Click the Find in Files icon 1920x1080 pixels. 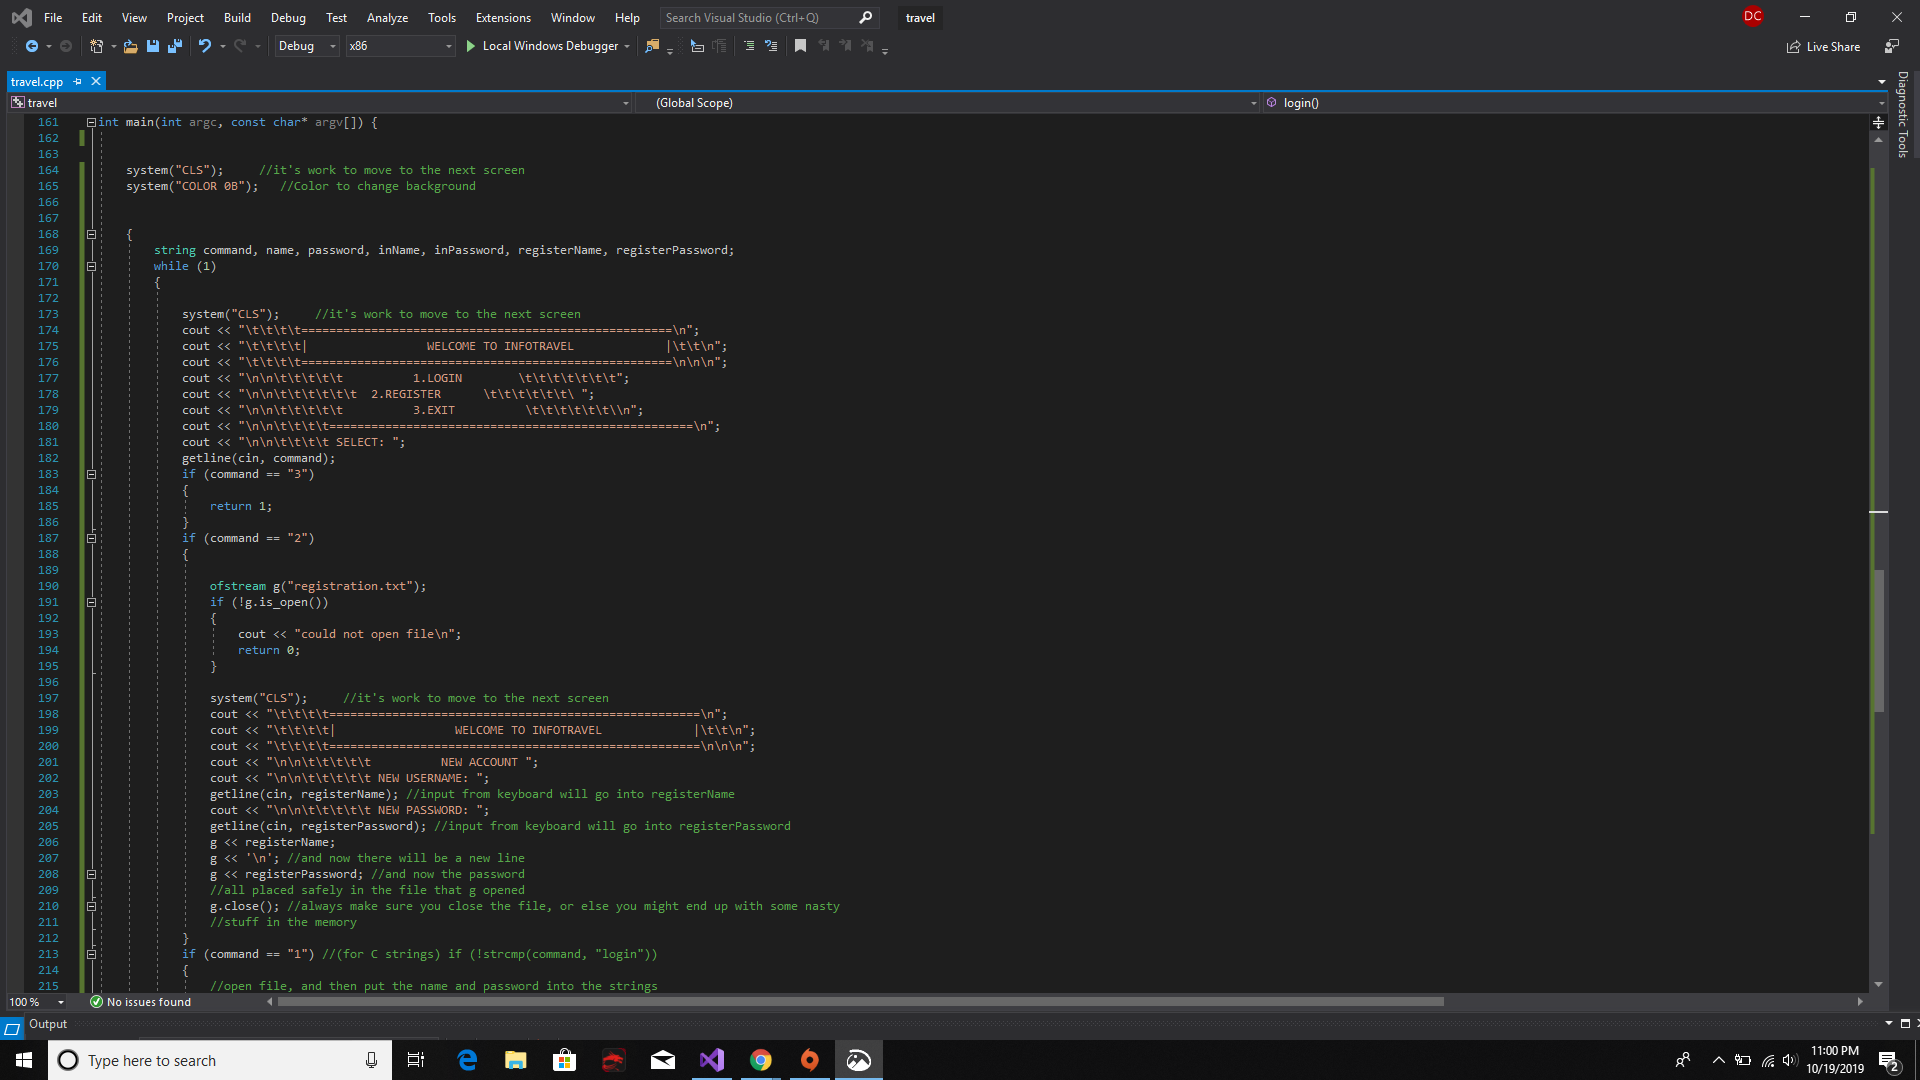coord(652,46)
